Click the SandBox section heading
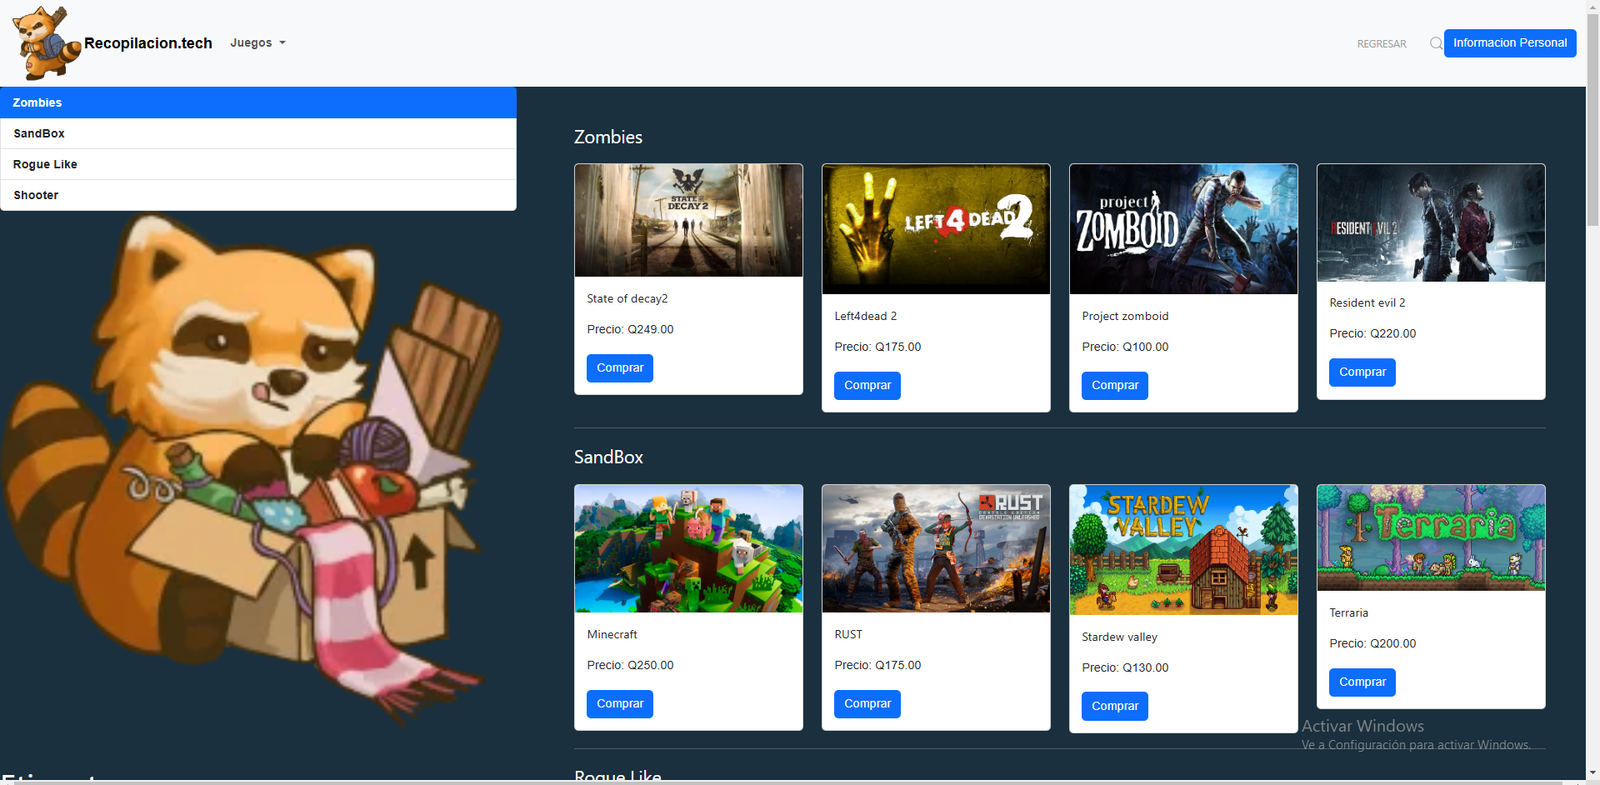This screenshot has height=785, width=1600. pyautogui.click(x=608, y=457)
